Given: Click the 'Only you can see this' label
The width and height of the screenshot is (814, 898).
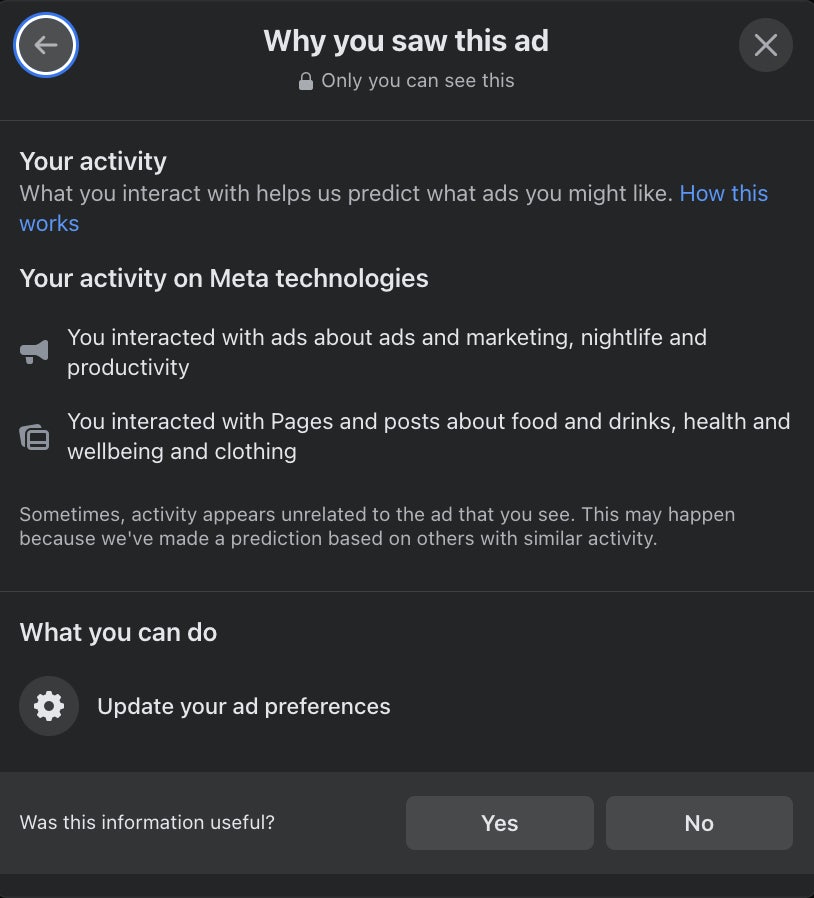Looking at the screenshot, I should (x=417, y=81).
